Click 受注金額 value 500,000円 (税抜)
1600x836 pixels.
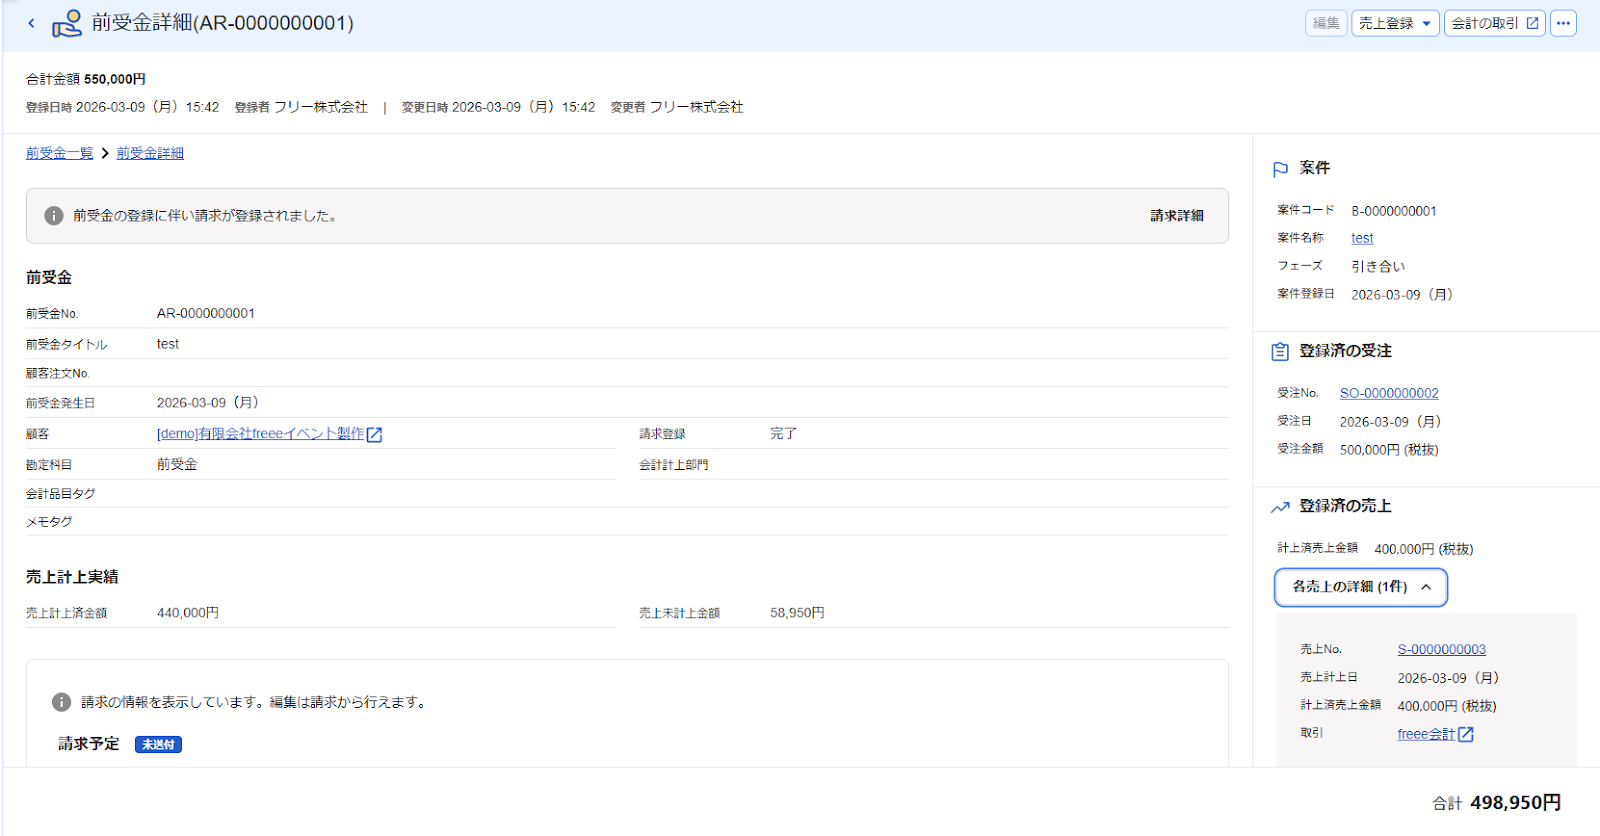point(1389,450)
